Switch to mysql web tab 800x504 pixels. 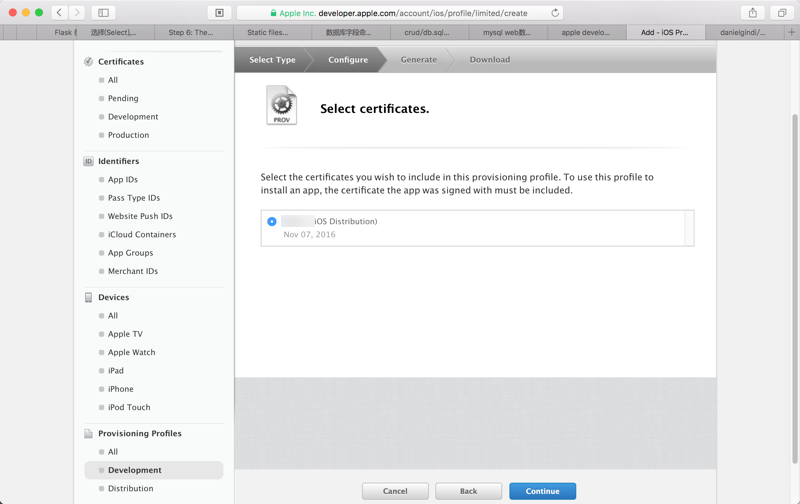(x=507, y=32)
